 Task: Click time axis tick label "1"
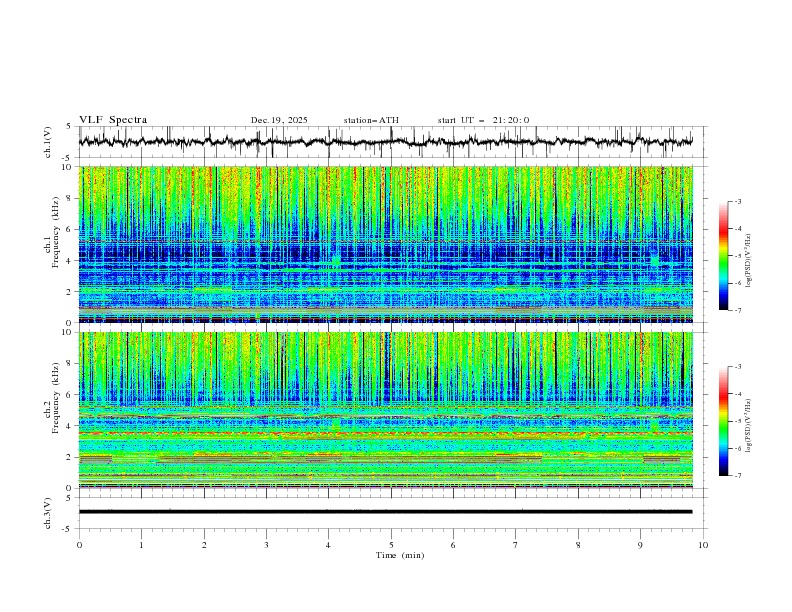point(141,545)
